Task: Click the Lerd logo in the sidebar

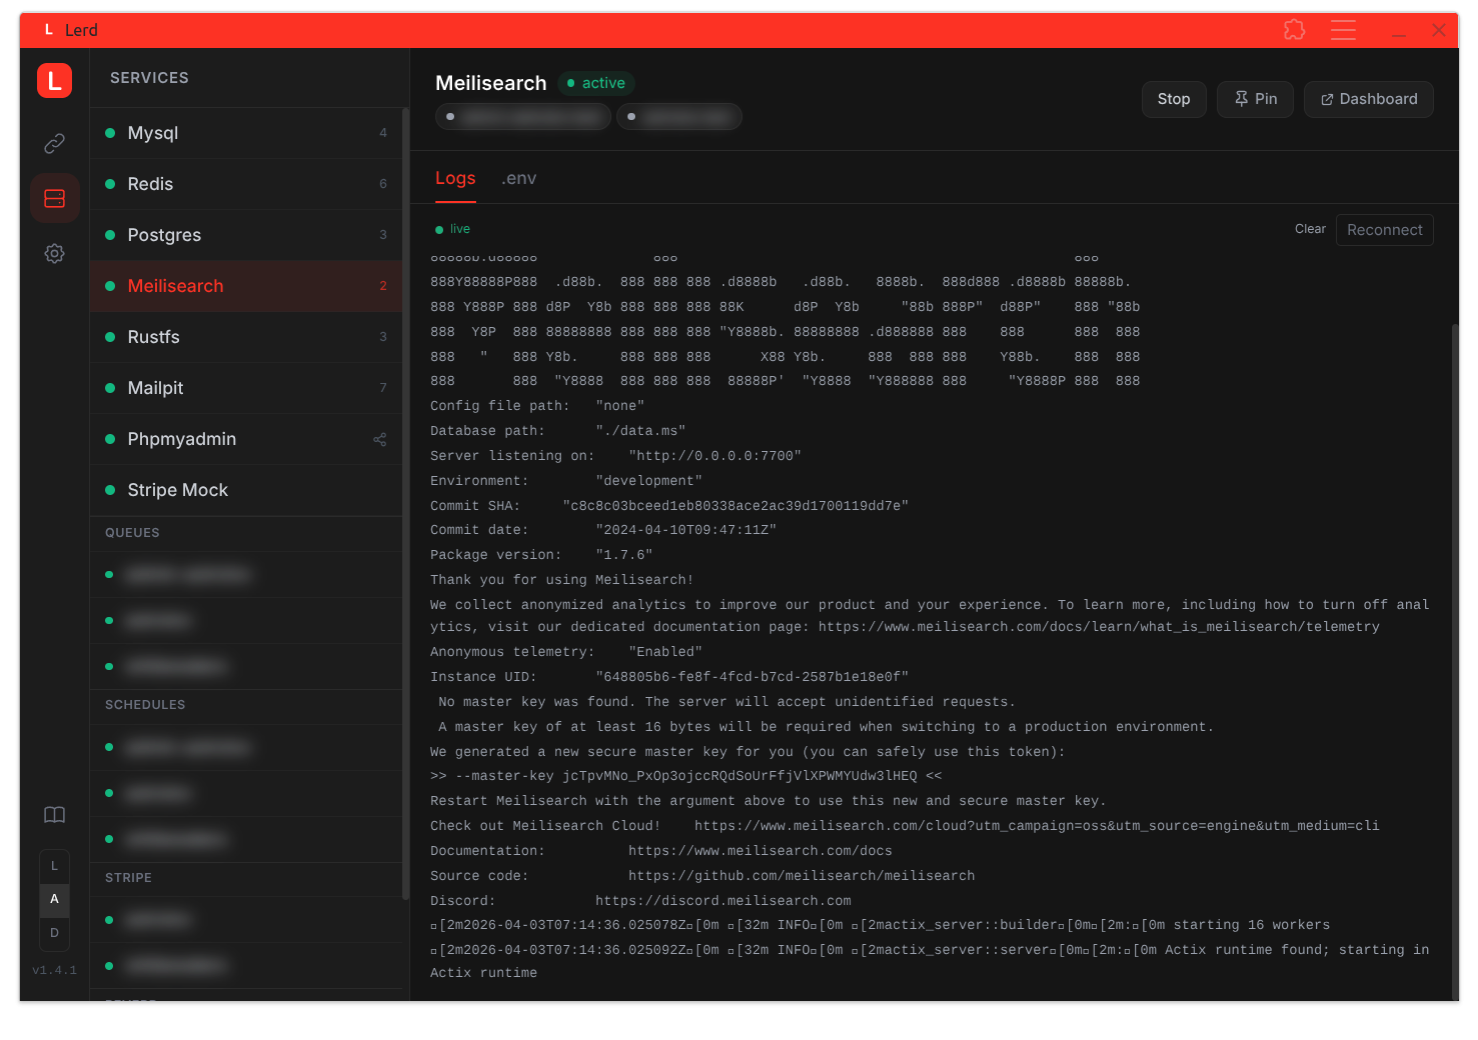Action: tap(54, 80)
